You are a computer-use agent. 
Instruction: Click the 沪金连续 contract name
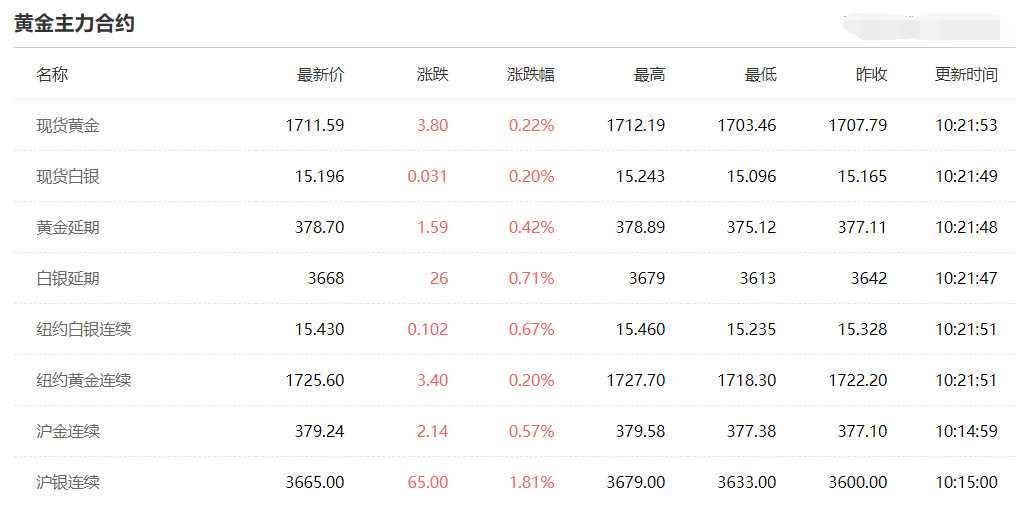[x=68, y=431]
